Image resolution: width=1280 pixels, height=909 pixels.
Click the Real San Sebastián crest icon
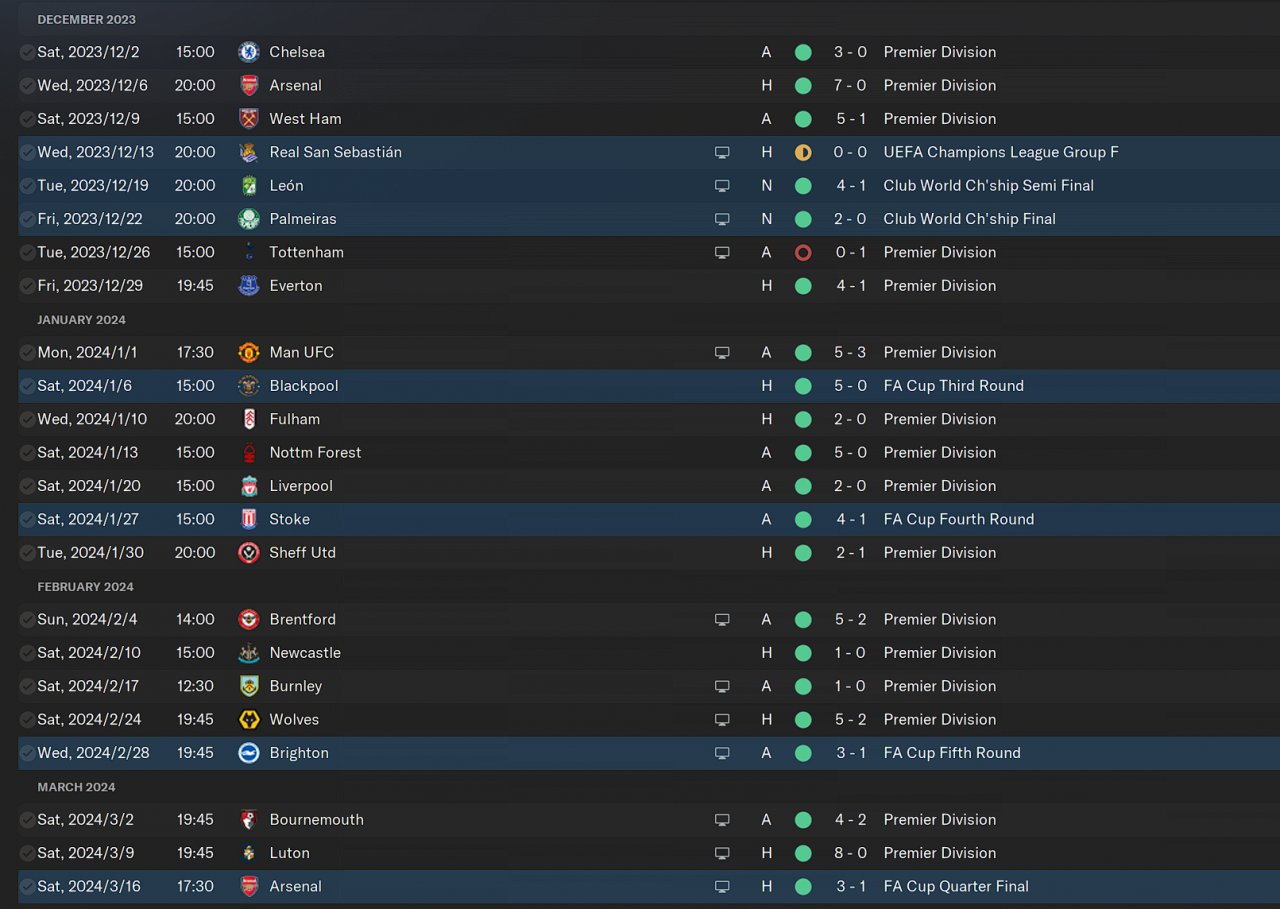coord(249,152)
